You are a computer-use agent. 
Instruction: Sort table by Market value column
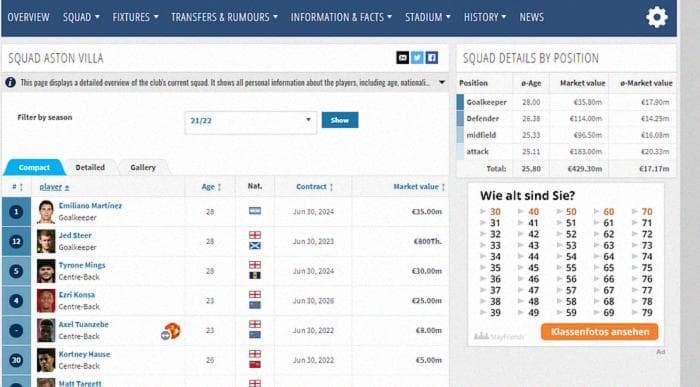tap(419, 187)
